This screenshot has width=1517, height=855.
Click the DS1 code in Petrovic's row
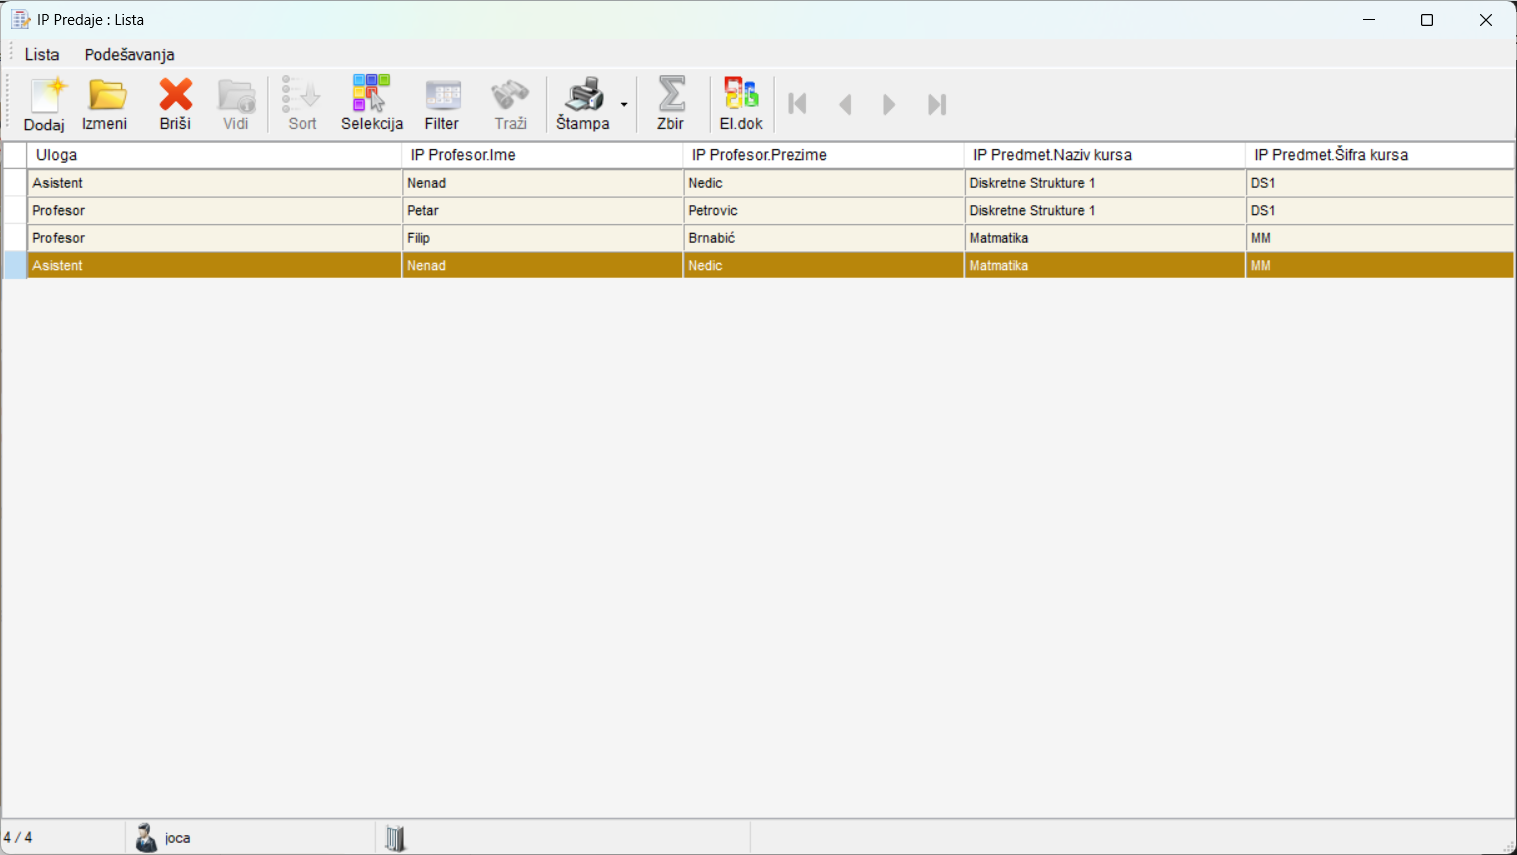pos(1380,211)
